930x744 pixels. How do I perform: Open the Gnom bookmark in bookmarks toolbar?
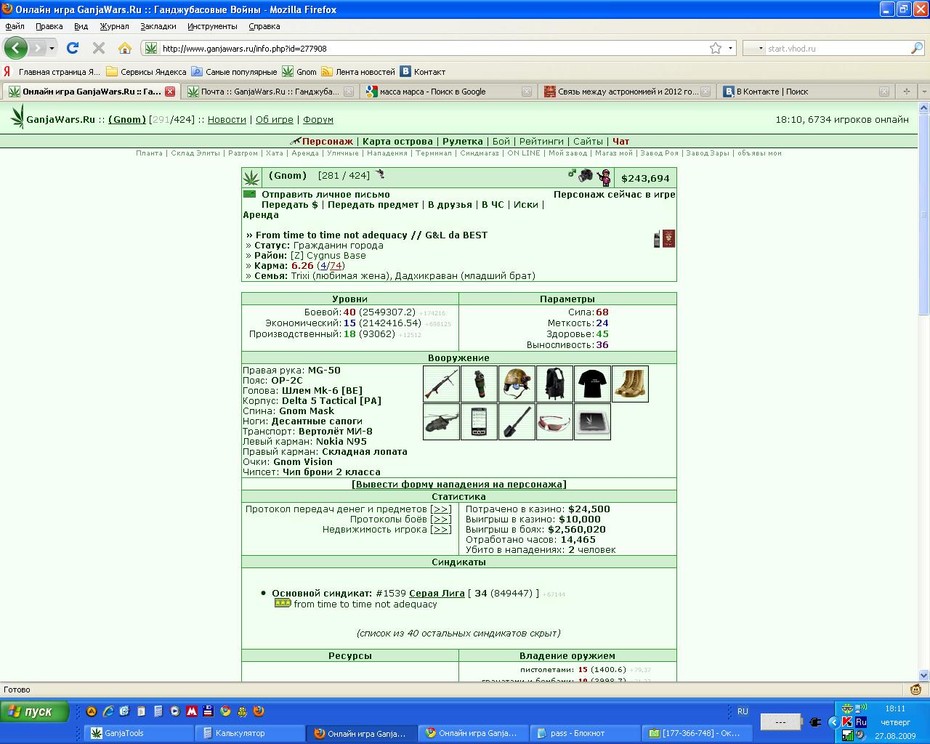click(x=300, y=72)
